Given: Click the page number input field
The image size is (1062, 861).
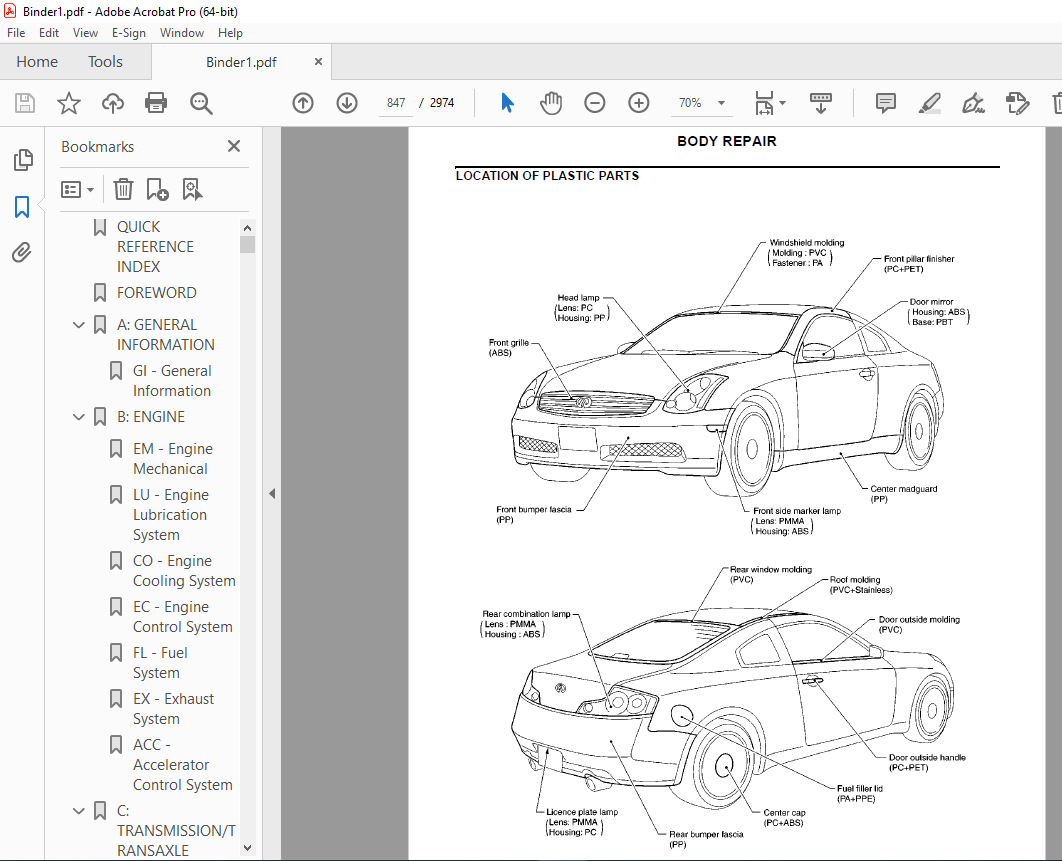Looking at the screenshot, I should click(x=396, y=103).
